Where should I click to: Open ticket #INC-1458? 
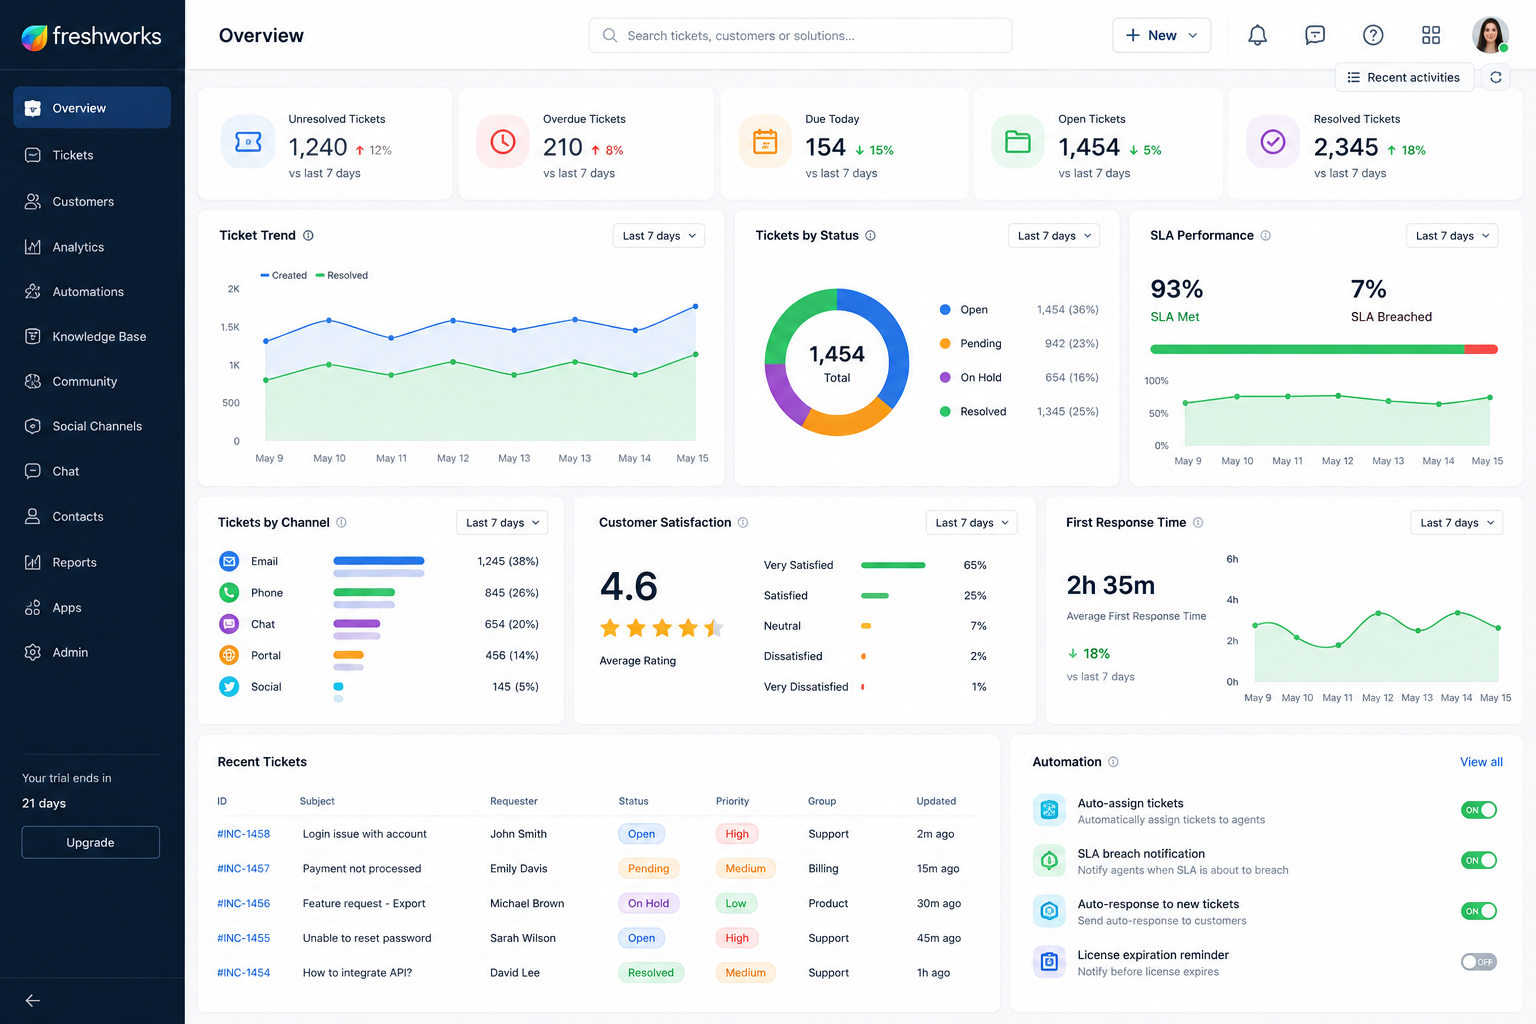click(x=244, y=834)
